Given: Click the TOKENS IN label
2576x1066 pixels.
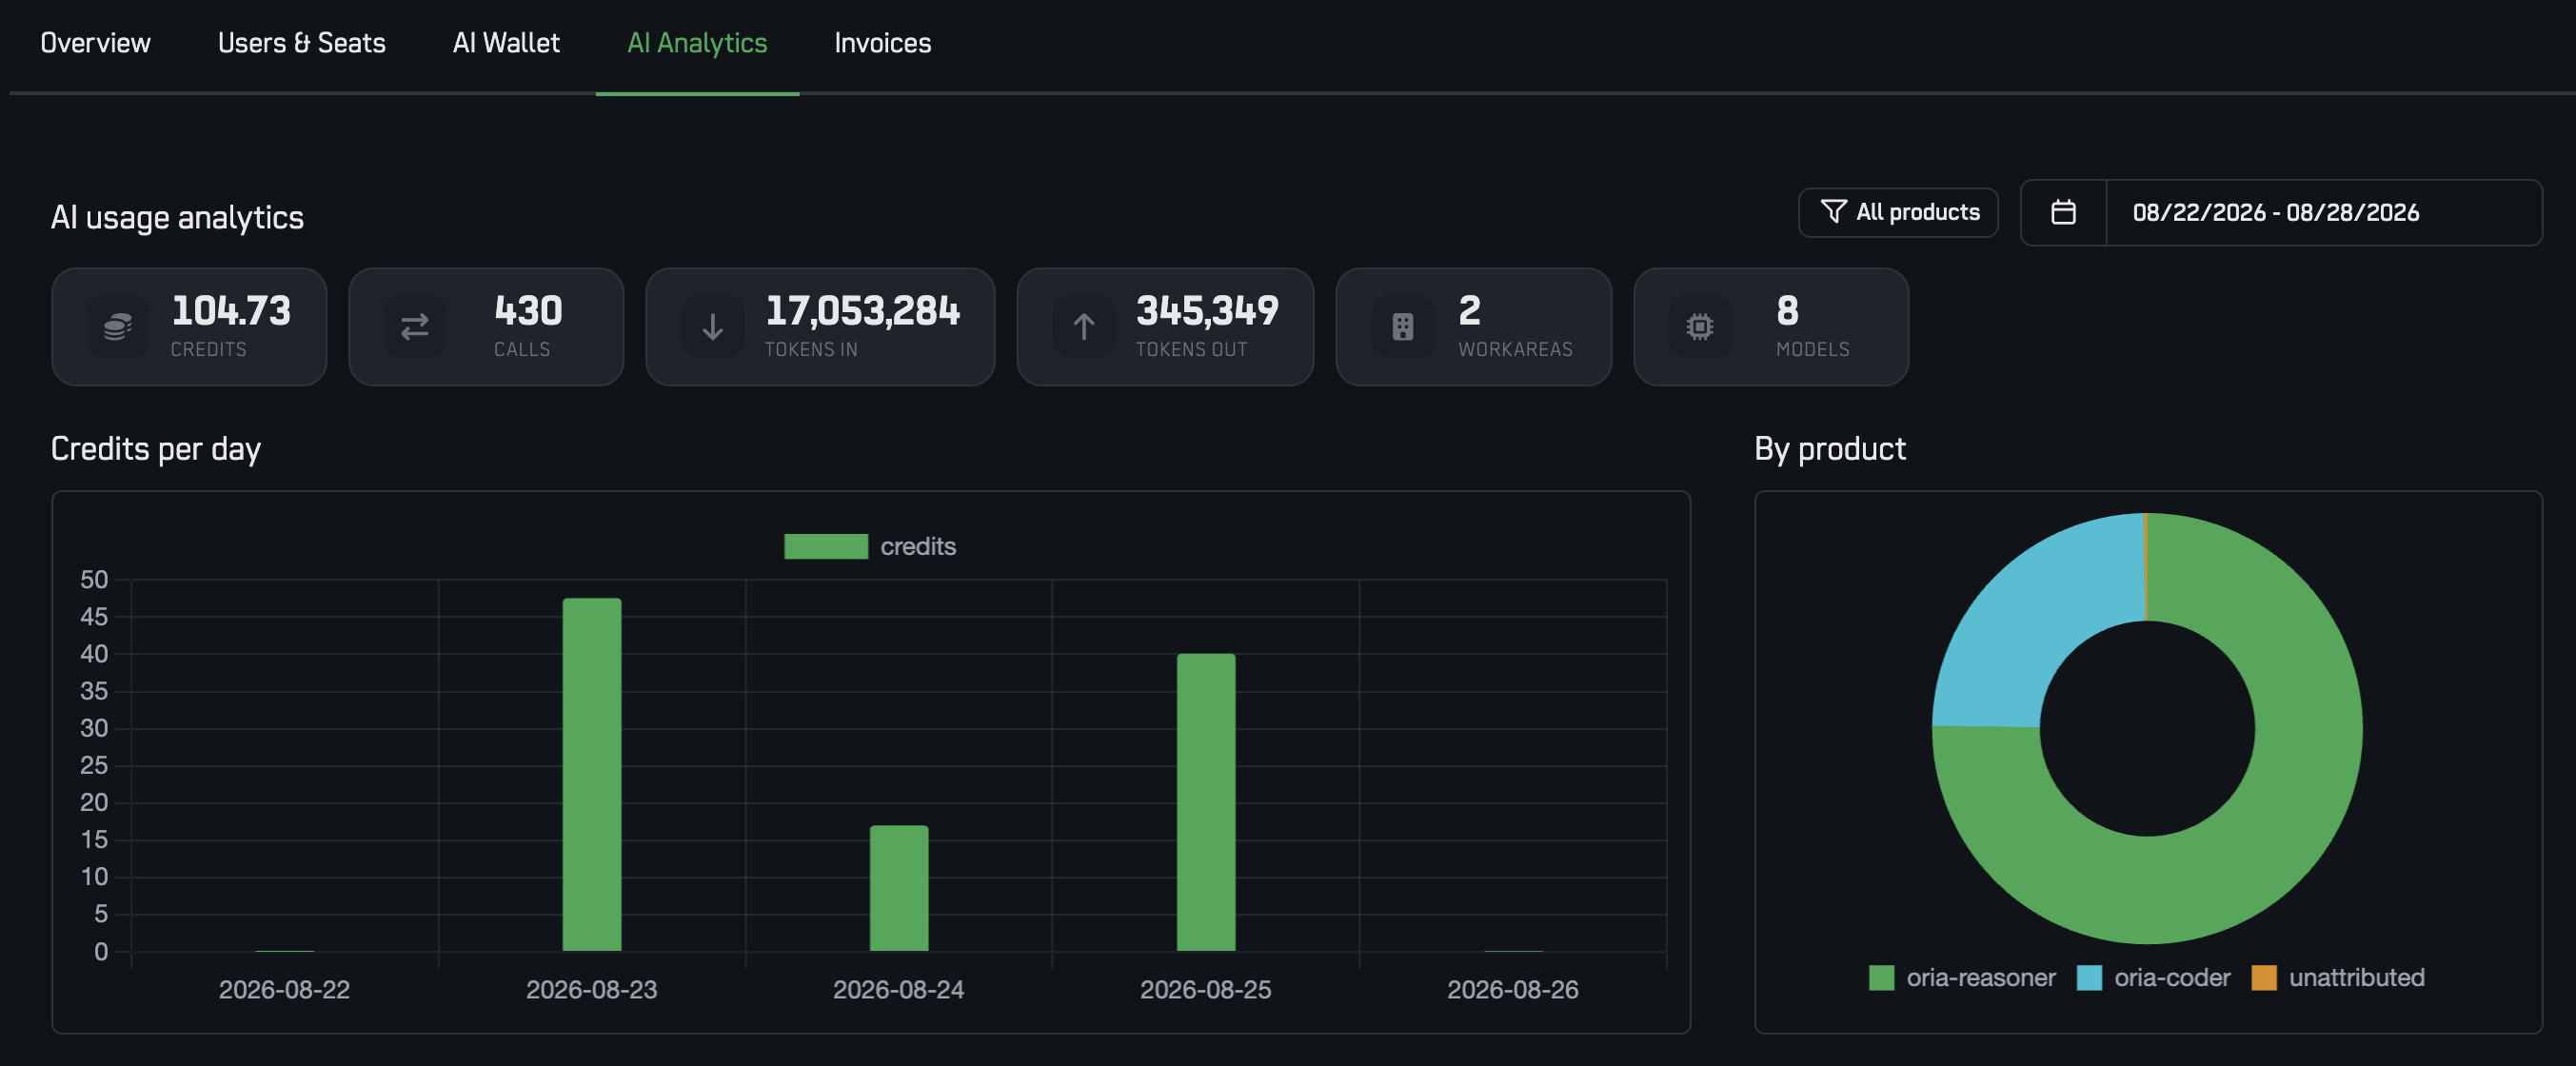Looking at the screenshot, I should click(x=811, y=349).
